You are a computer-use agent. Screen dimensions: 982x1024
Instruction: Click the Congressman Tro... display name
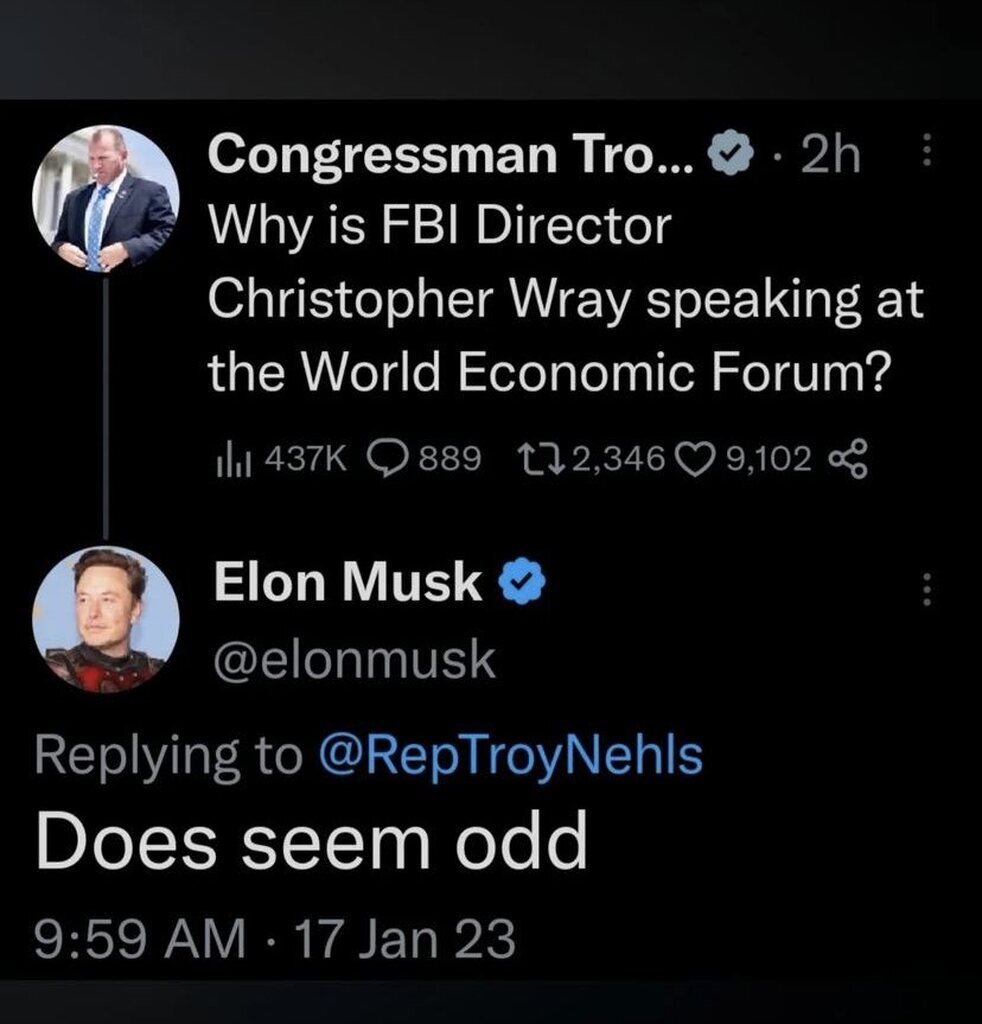pos(448,156)
